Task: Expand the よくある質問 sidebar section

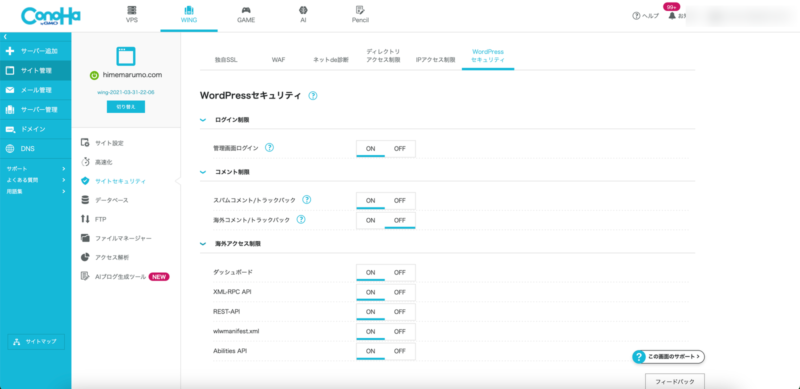Action: point(36,180)
